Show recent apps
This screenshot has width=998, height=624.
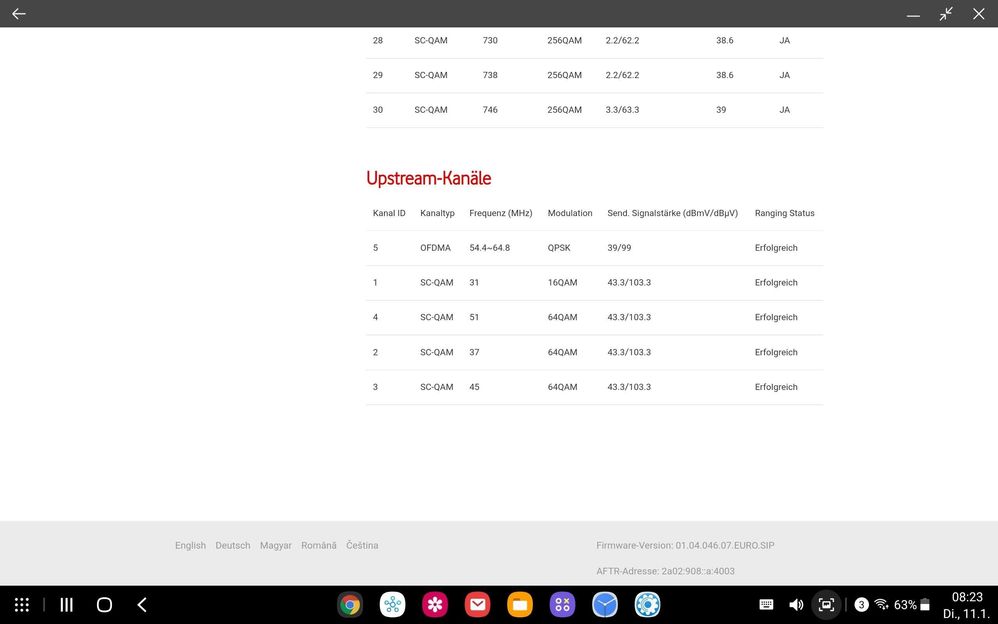tap(65, 604)
